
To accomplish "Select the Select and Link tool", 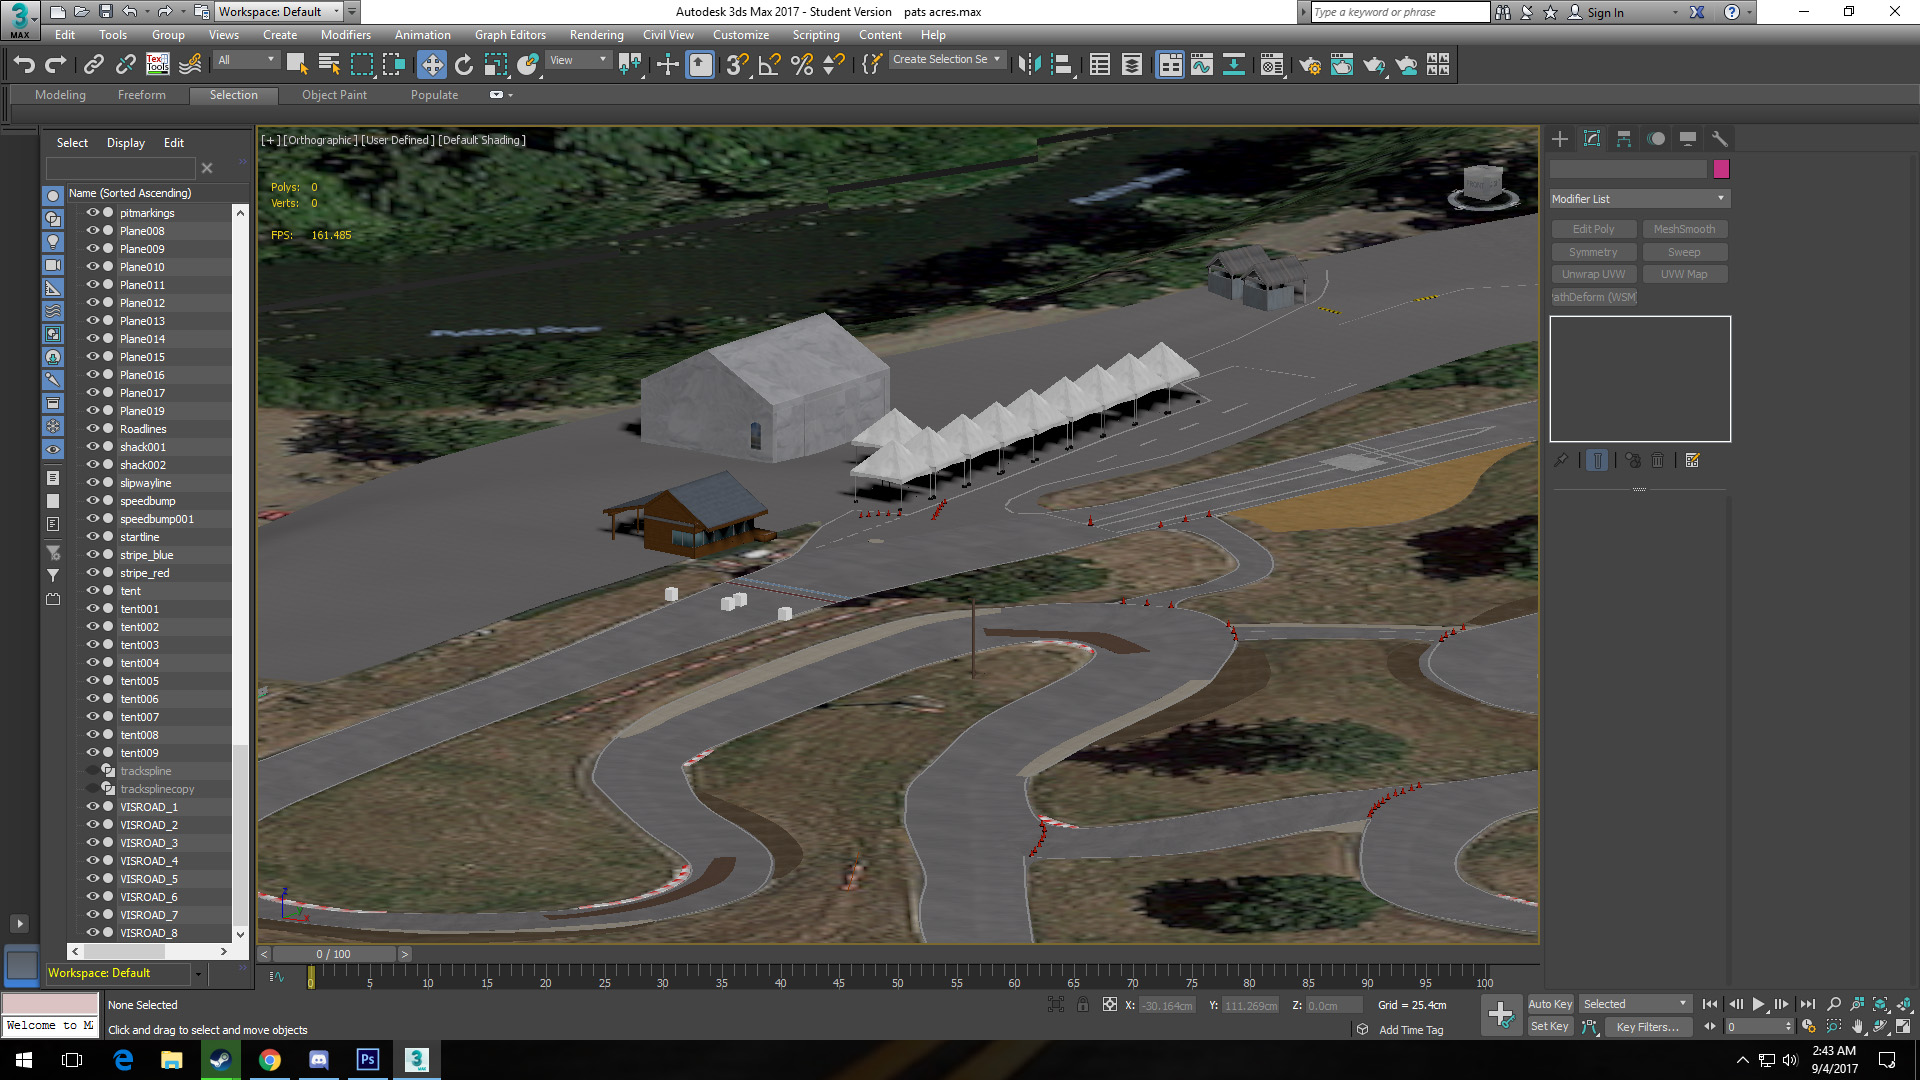I will pos(94,65).
